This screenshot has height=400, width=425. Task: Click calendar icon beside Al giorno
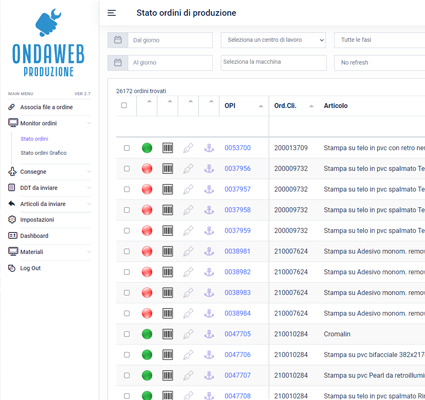(118, 63)
